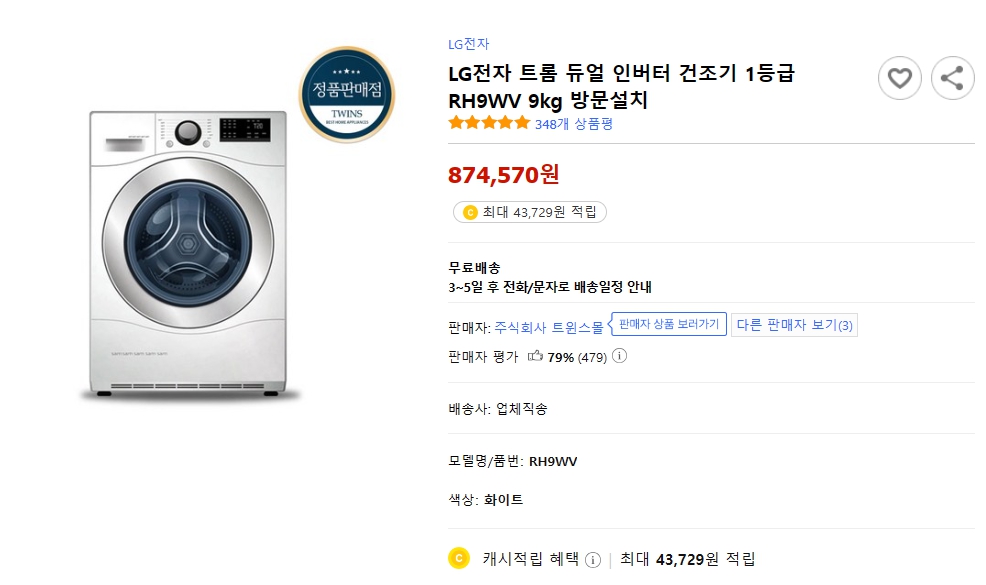Viewport: 986px width, 585px height.
Task: Add product to wishlist with heart icon
Action: point(900,78)
